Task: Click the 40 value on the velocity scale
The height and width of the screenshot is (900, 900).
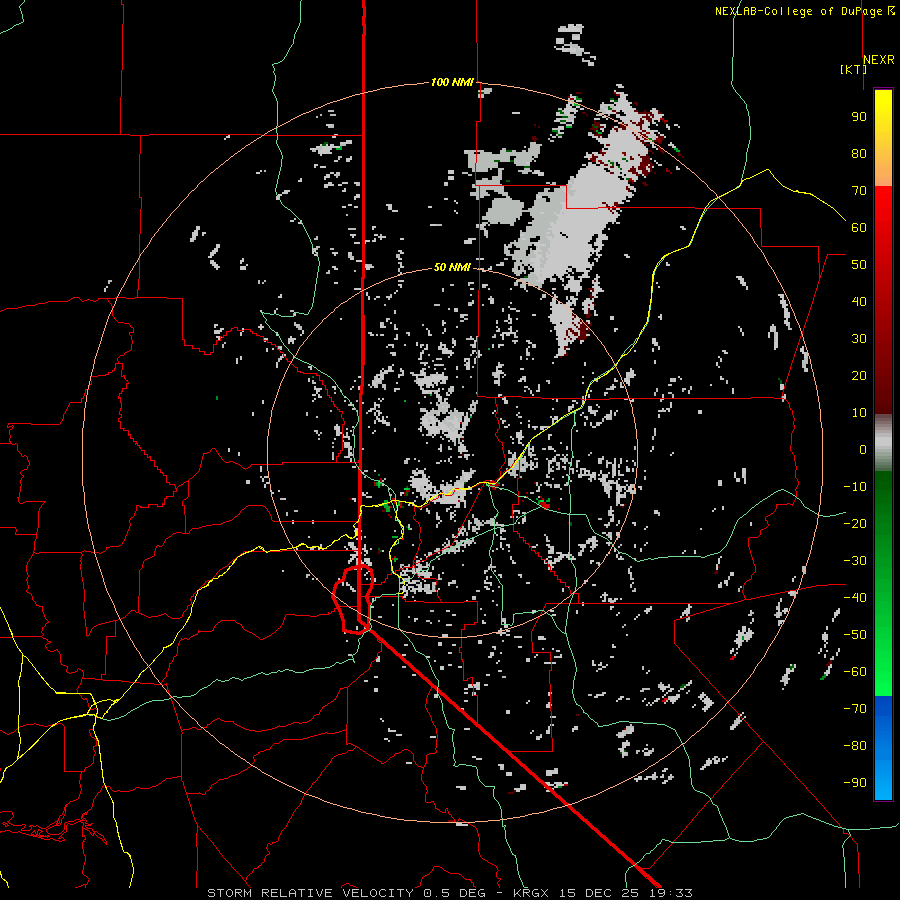Action: (x=859, y=301)
